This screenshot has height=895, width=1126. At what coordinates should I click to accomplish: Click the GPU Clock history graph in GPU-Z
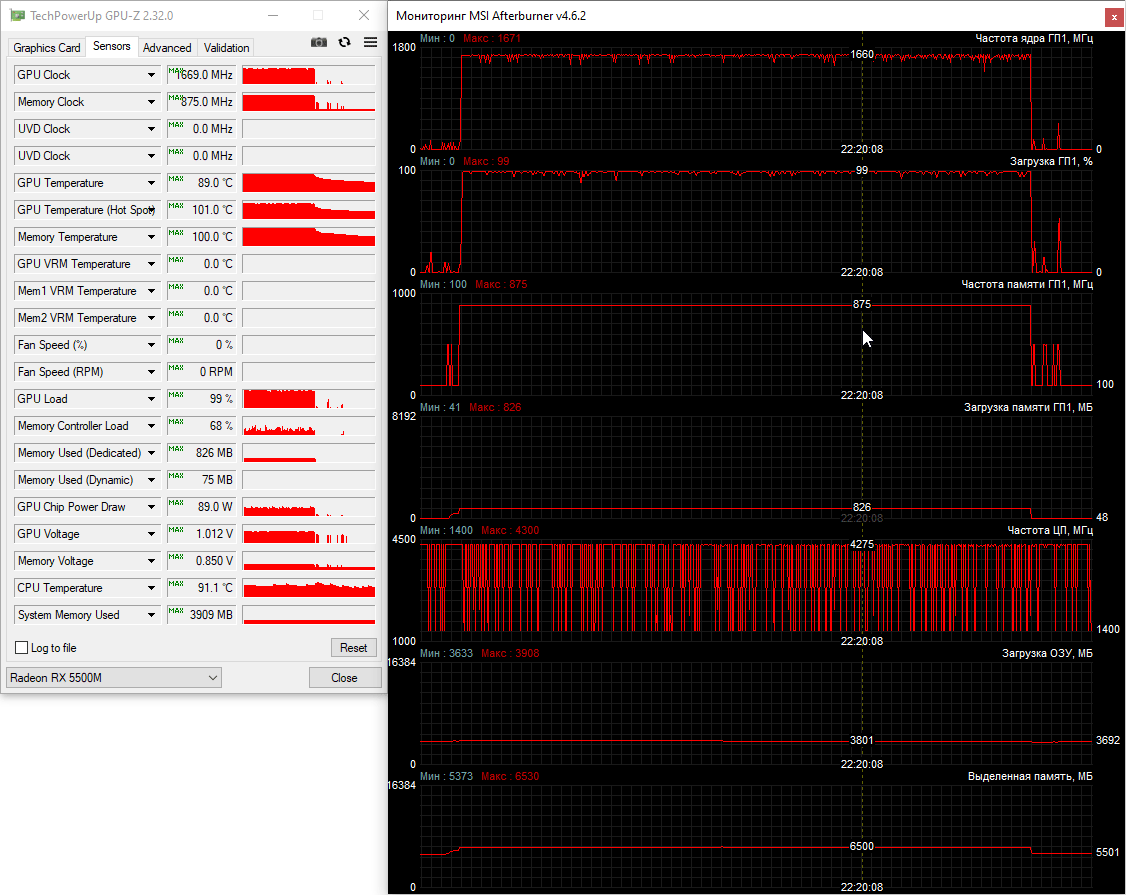coord(309,75)
